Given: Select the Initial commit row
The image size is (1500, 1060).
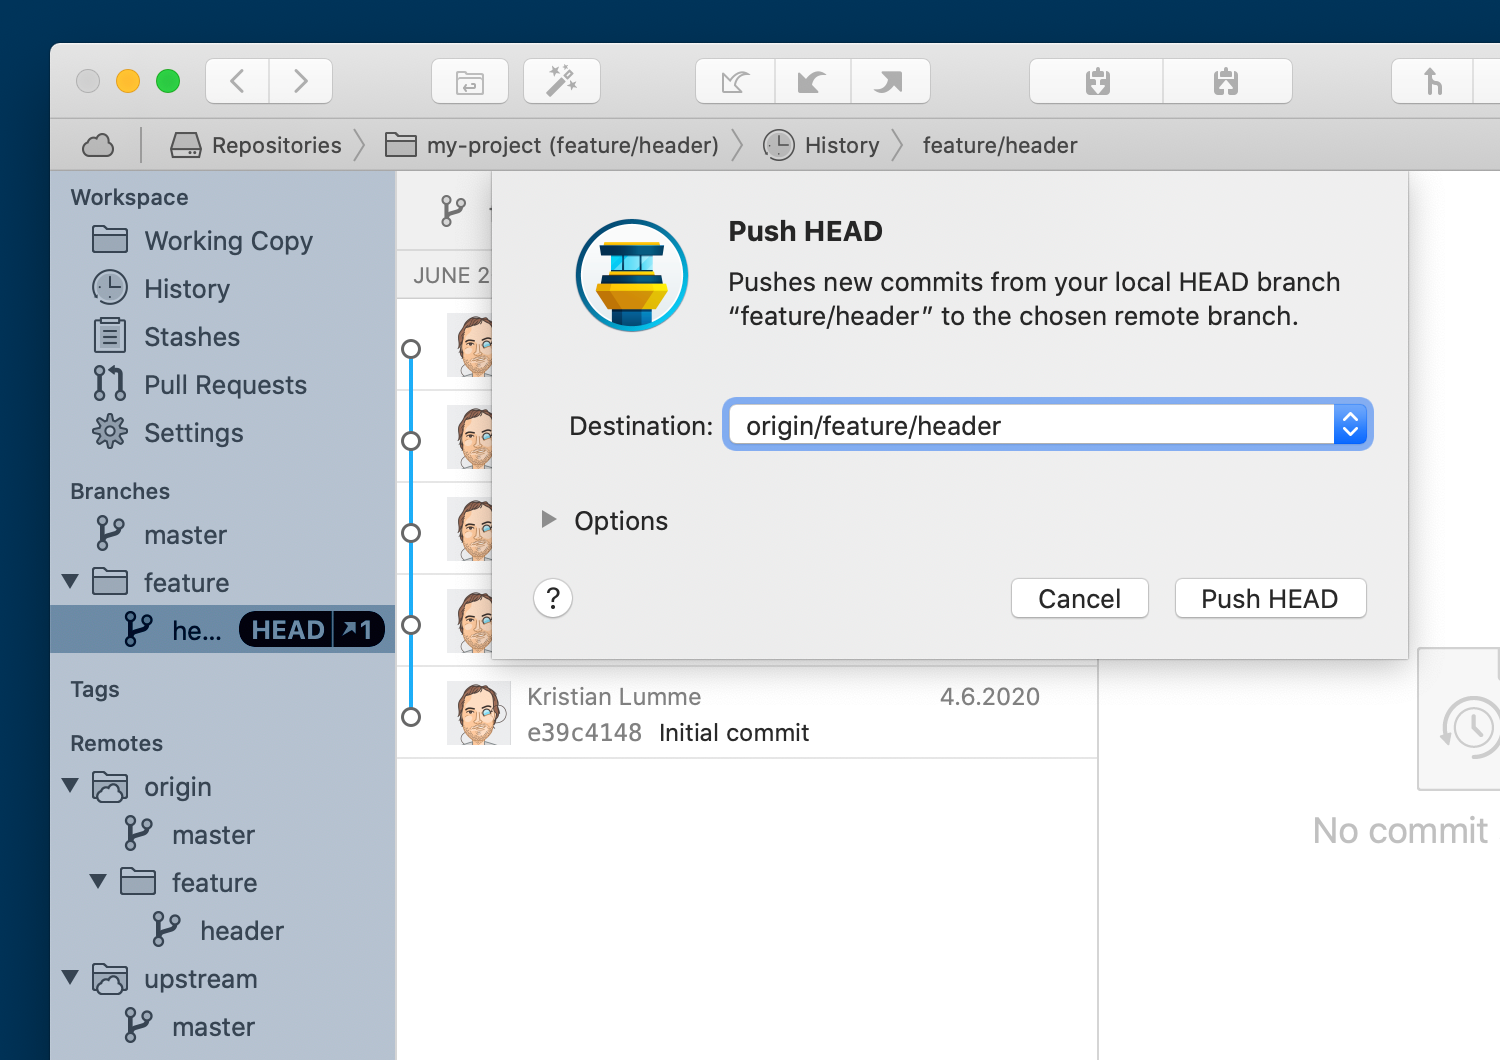Looking at the screenshot, I should 760,714.
